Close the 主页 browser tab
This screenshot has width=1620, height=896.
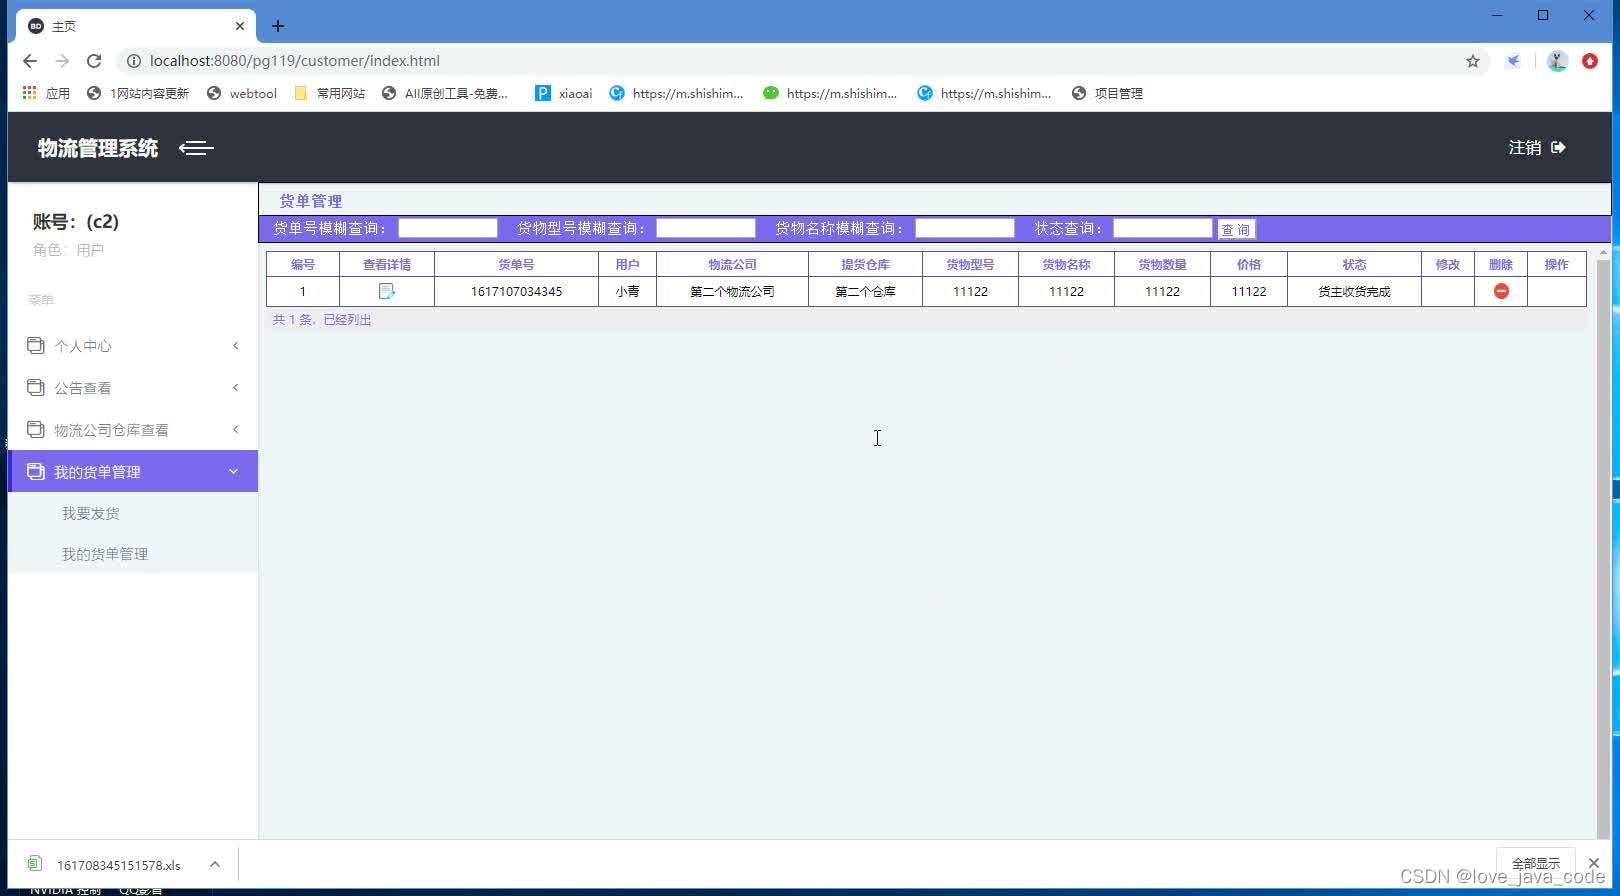pos(240,26)
